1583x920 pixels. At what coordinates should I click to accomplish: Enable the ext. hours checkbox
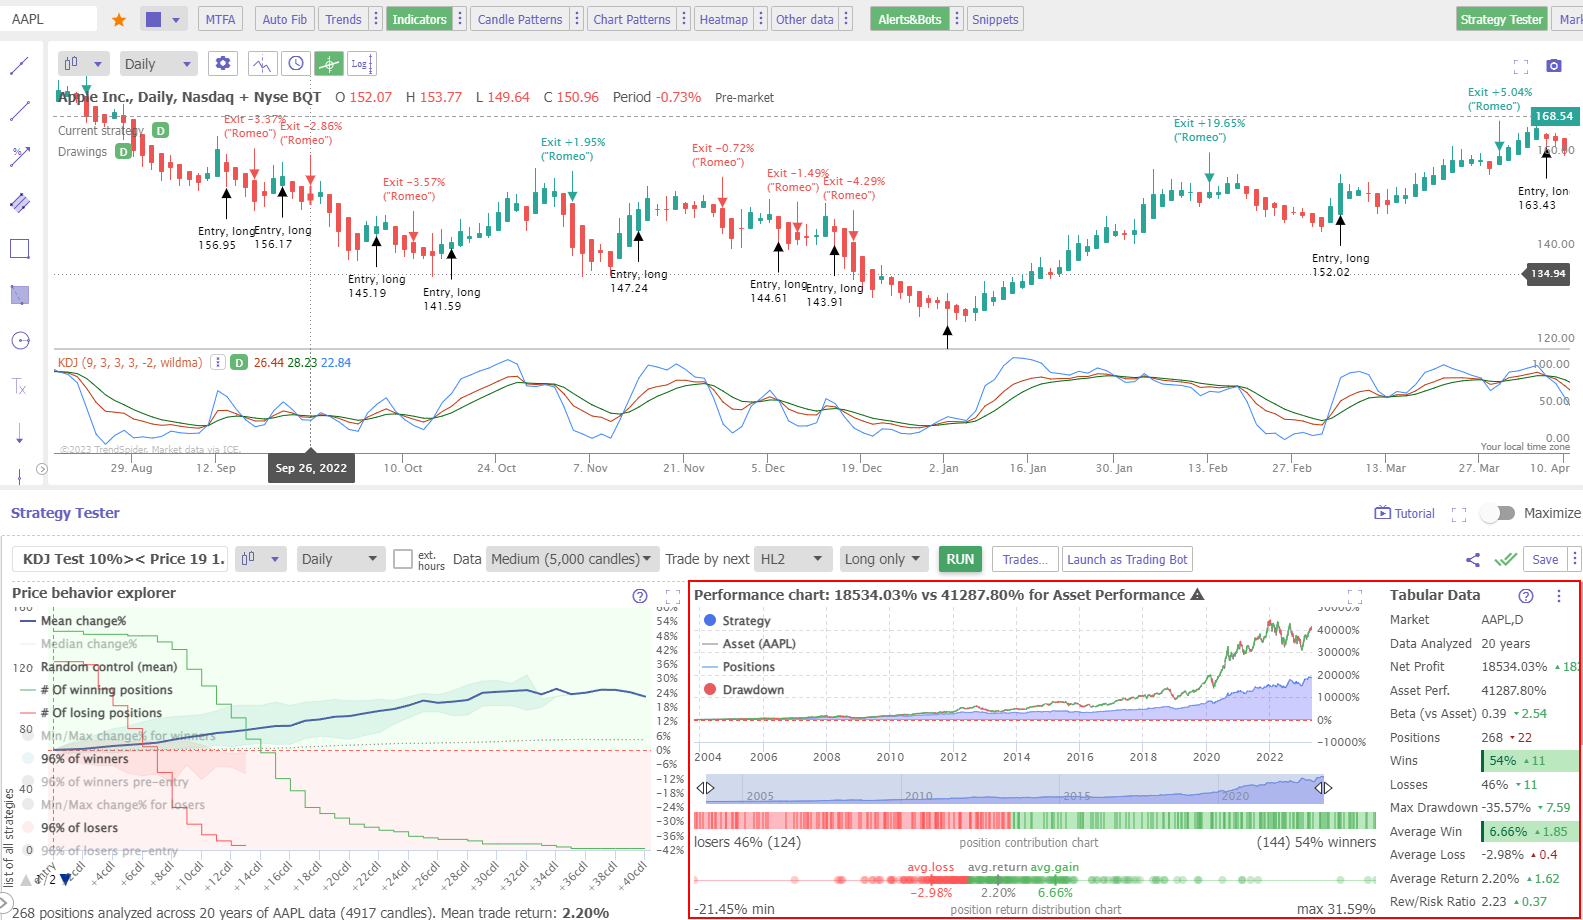click(403, 560)
